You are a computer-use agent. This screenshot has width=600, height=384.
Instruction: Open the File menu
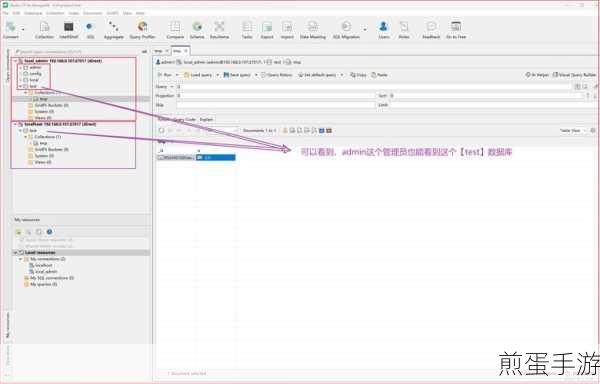click(5, 13)
